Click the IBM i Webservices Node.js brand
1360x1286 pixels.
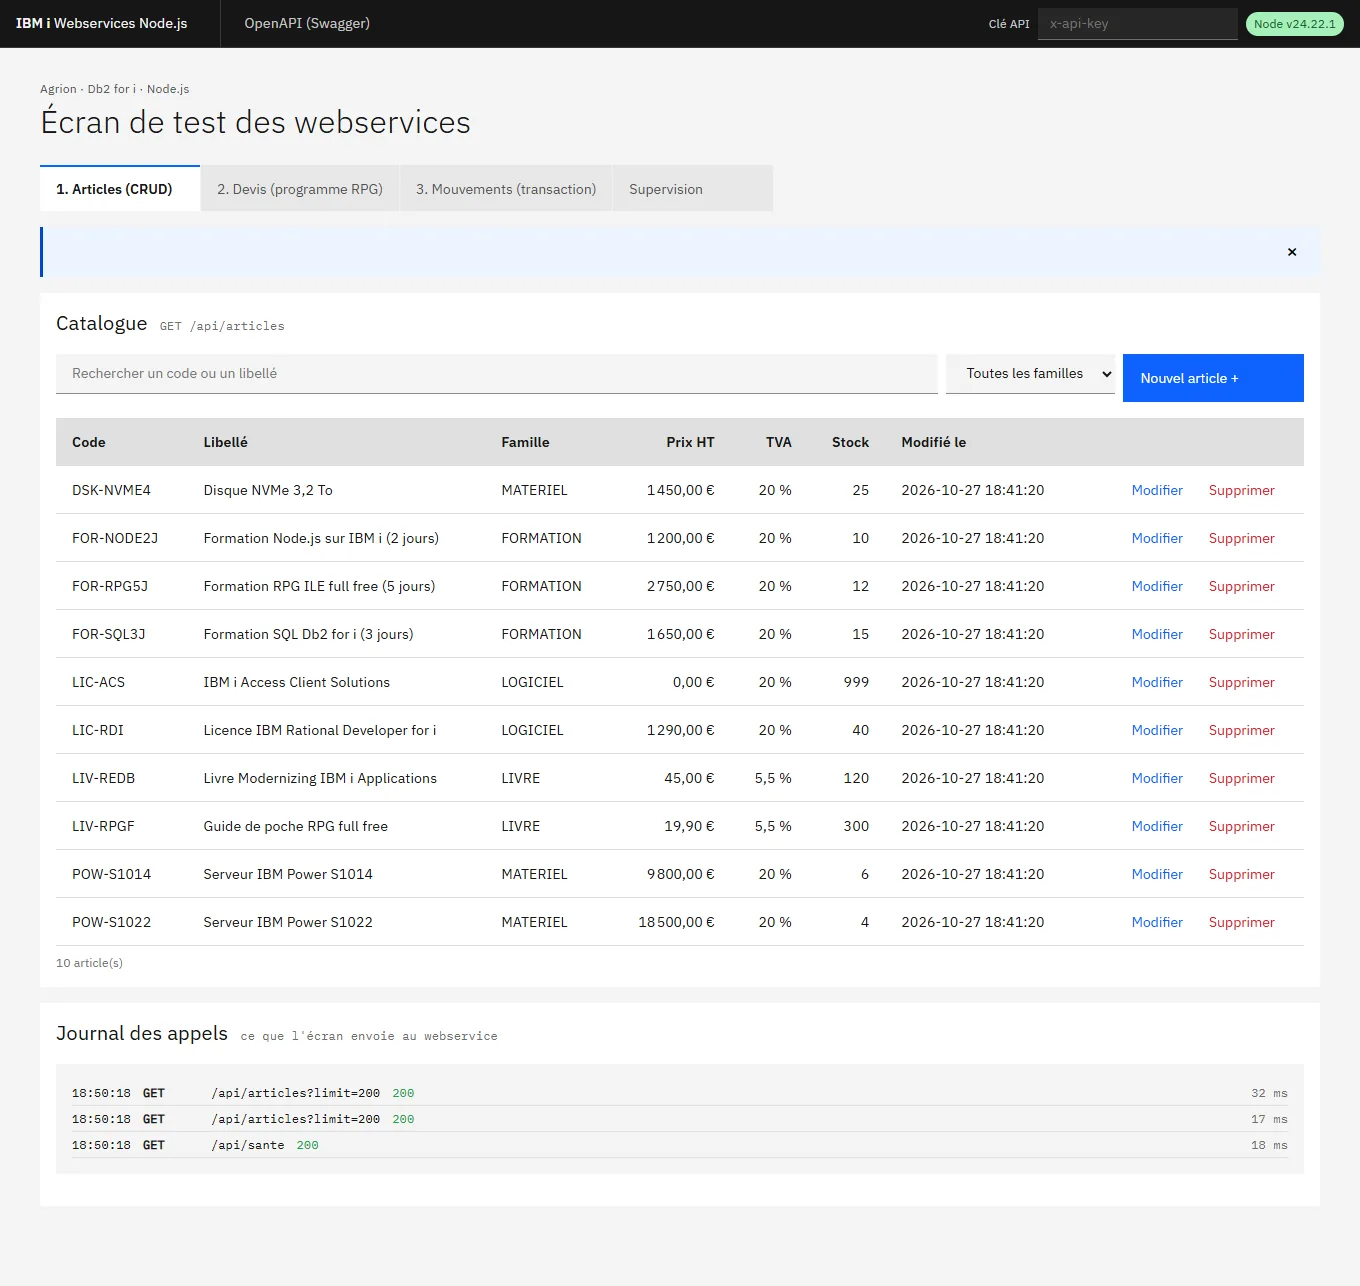click(101, 23)
